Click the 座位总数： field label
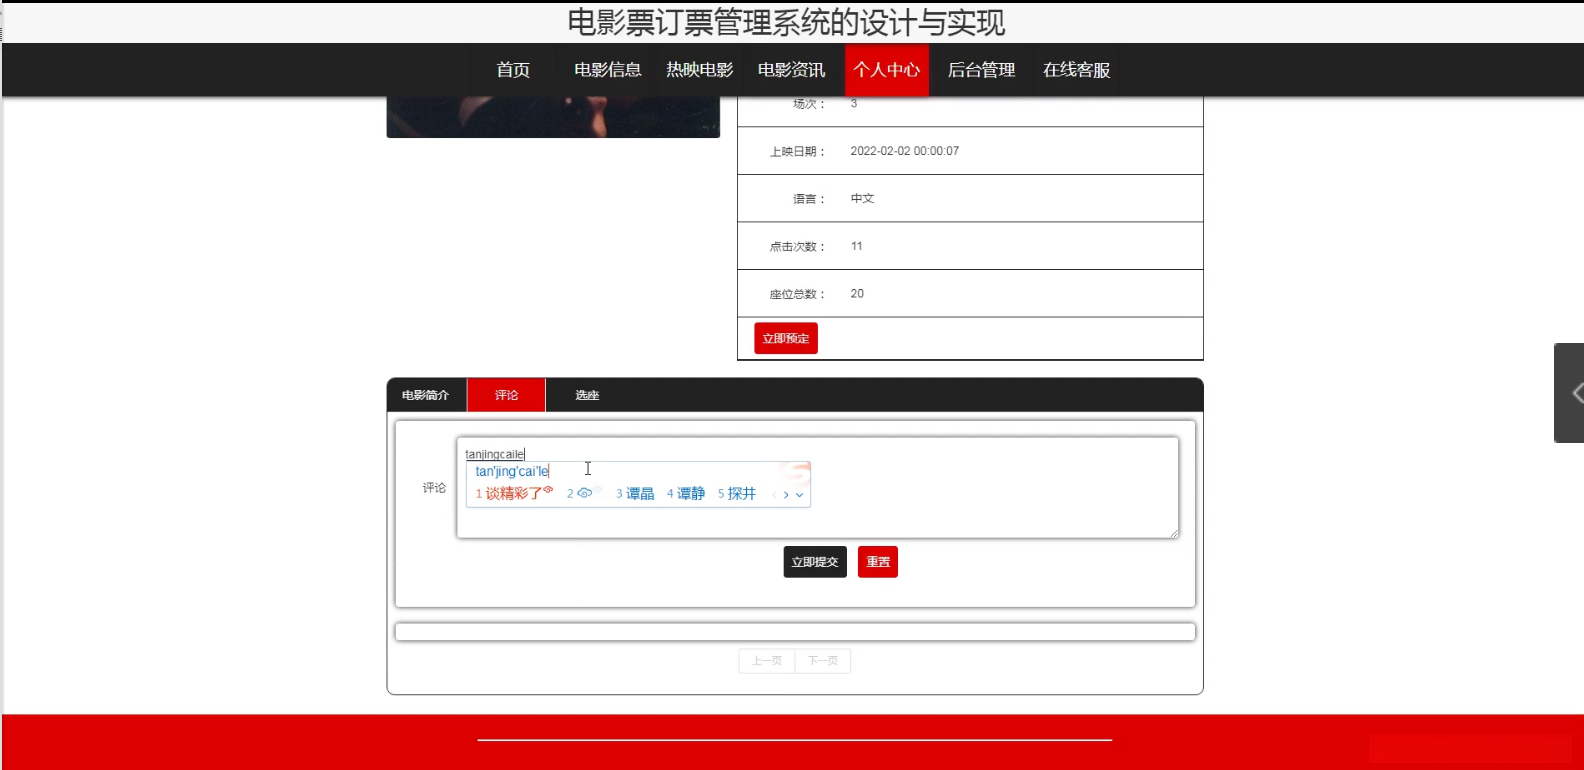Image resolution: width=1584 pixels, height=770 pixels. coord(798,295)
